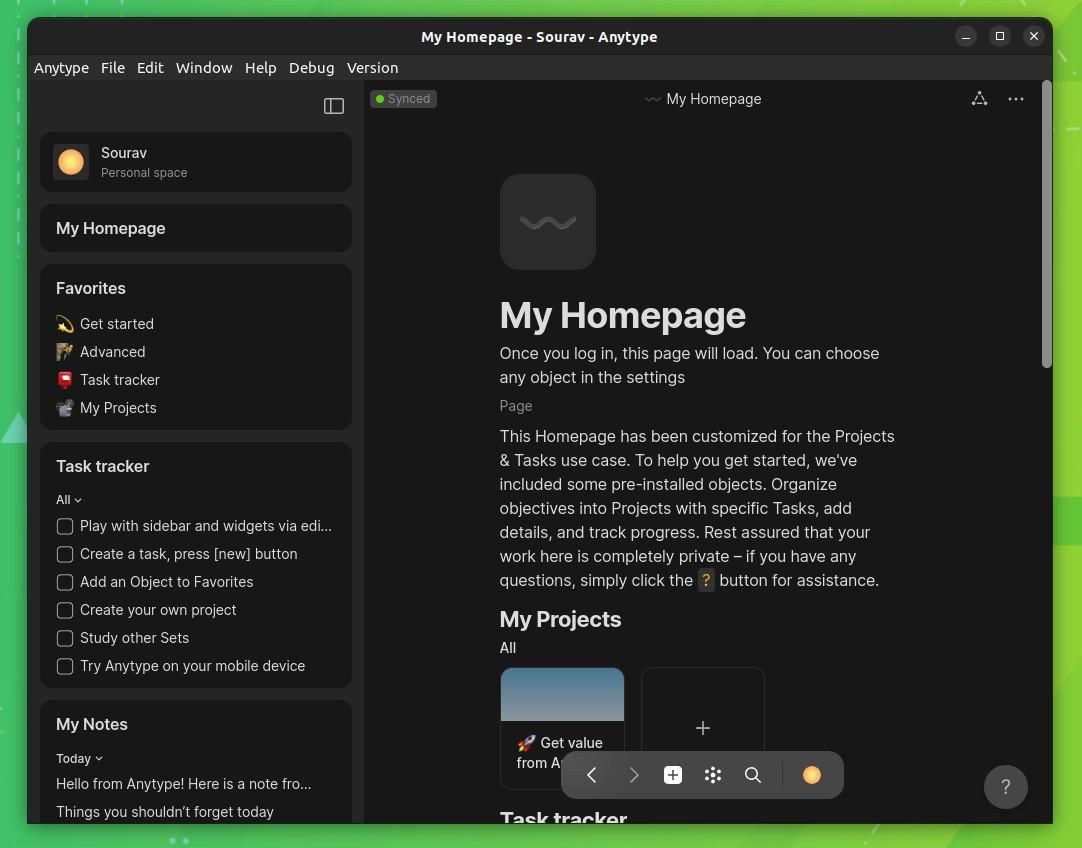Click the plus card to add a project
The height and width of the screenshot is (848, 1082).
[702, 727]
